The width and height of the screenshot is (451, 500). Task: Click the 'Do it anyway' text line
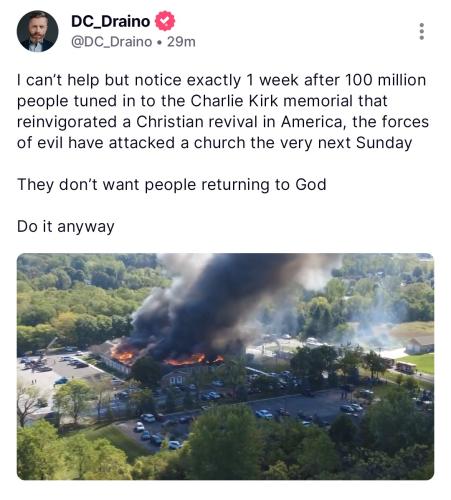tap(66, 226)
